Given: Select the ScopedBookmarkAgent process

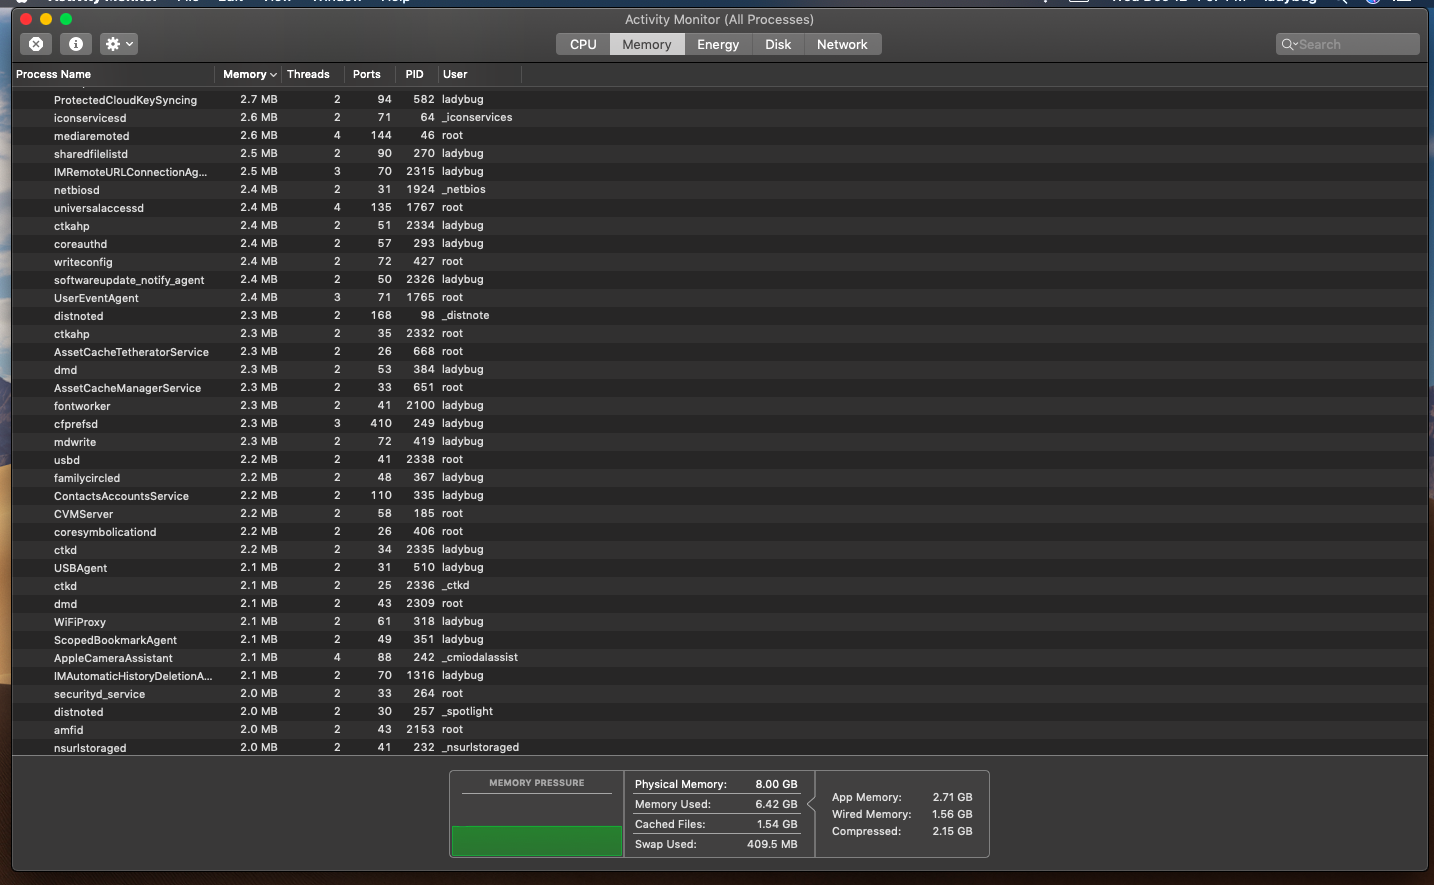Looking at the screenshot, I should pos(719,640).
